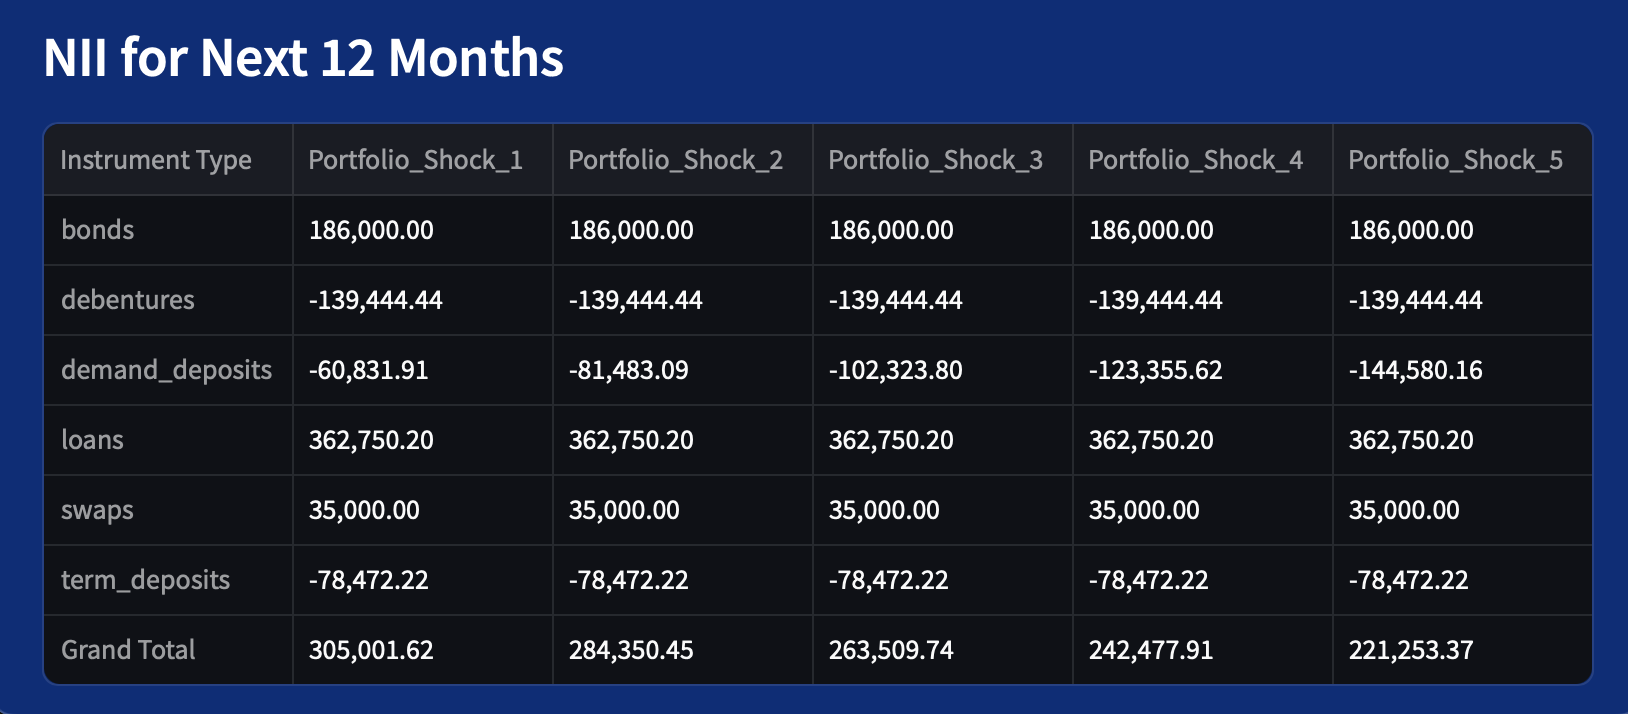Select the Grand Total row label
The height and width of the screenshot is (714, 1628).
[128, 650]
